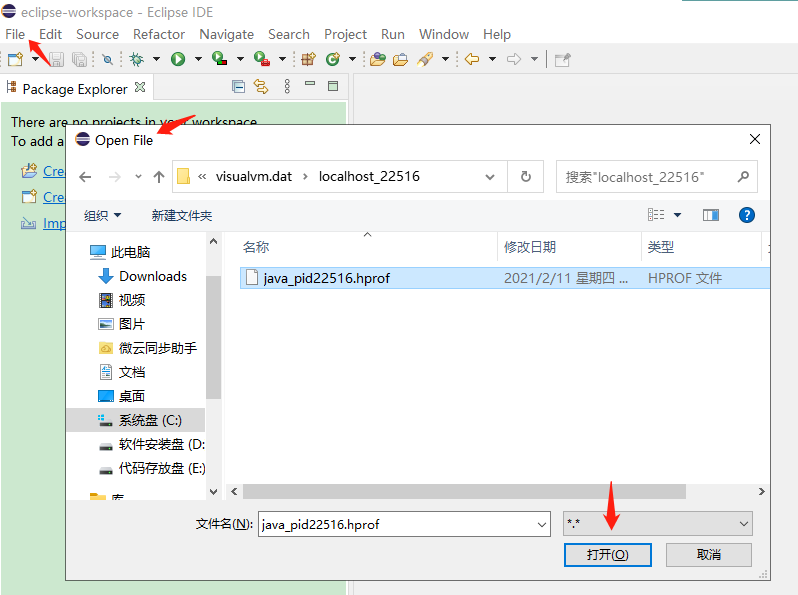
Task: Click the navigation pane down scroll arrow
Action: [x=214, y=492]
